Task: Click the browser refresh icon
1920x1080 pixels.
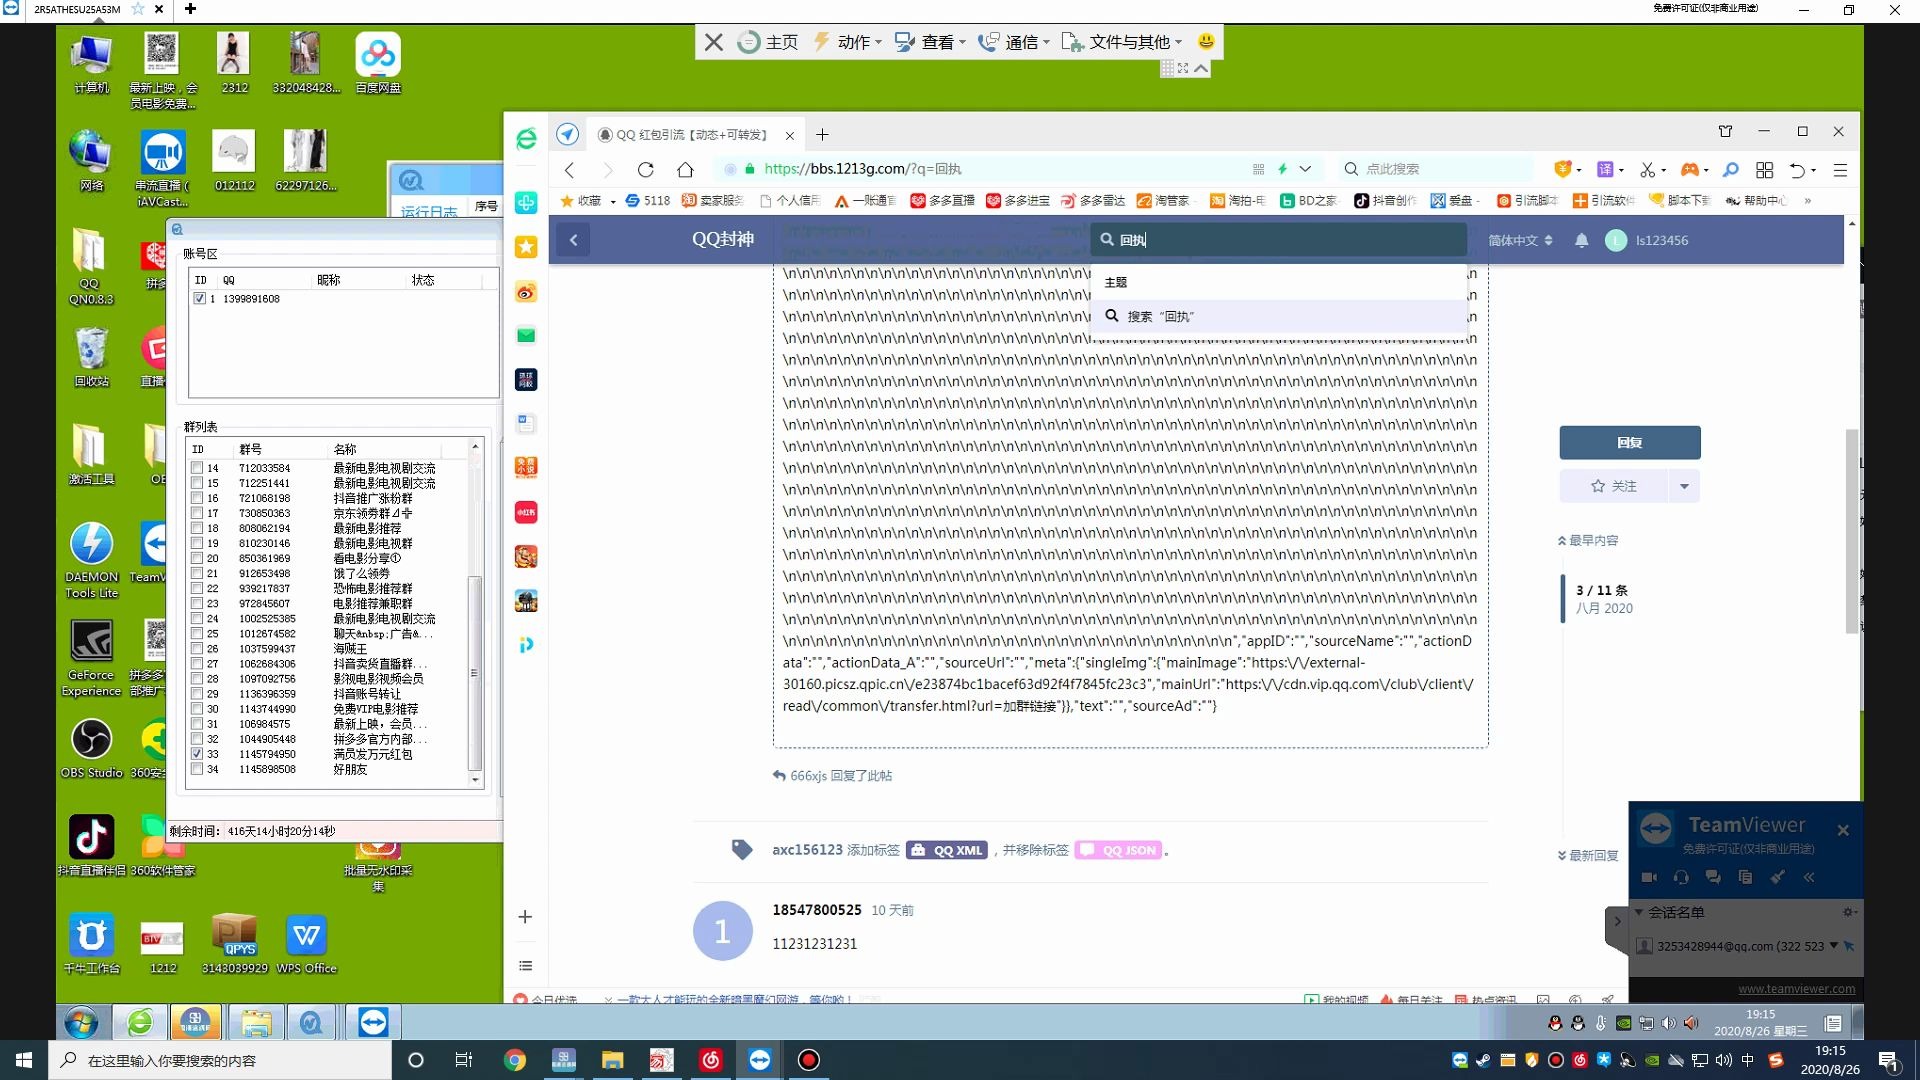Action: tap(645, 170)
